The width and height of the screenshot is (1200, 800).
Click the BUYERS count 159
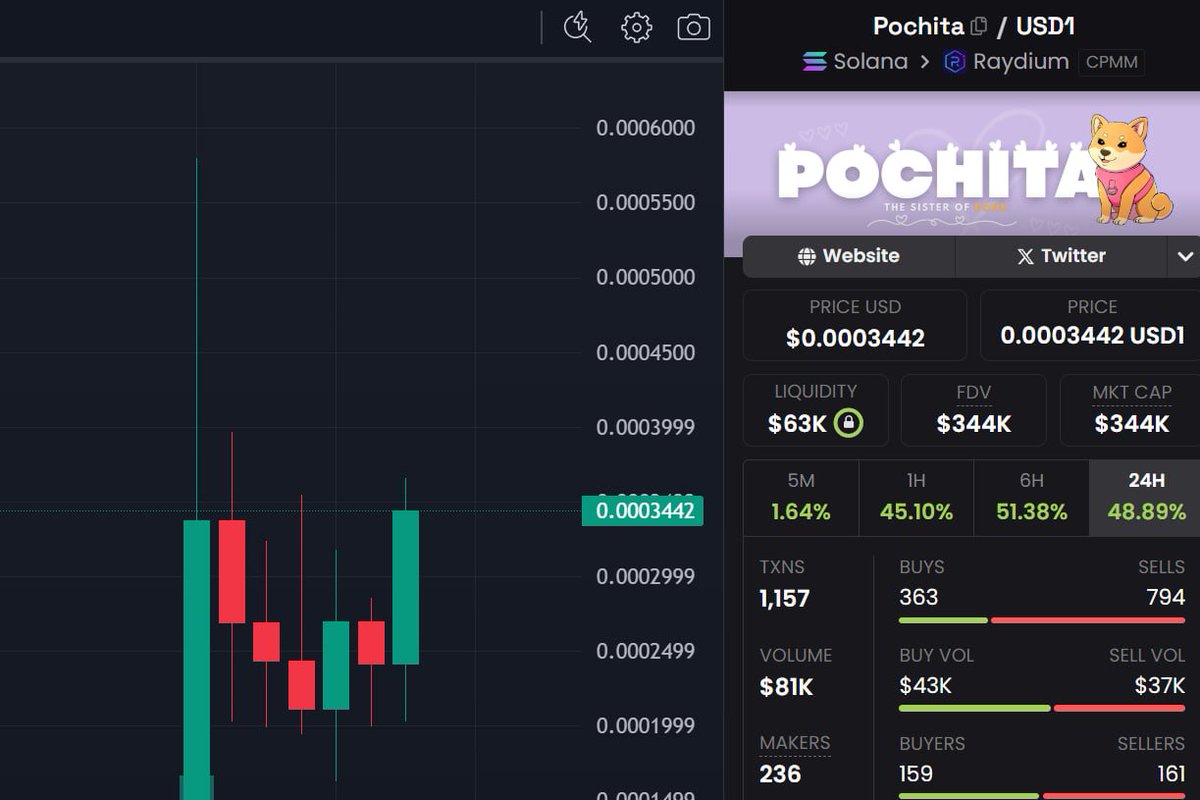[x=916, y=773]
